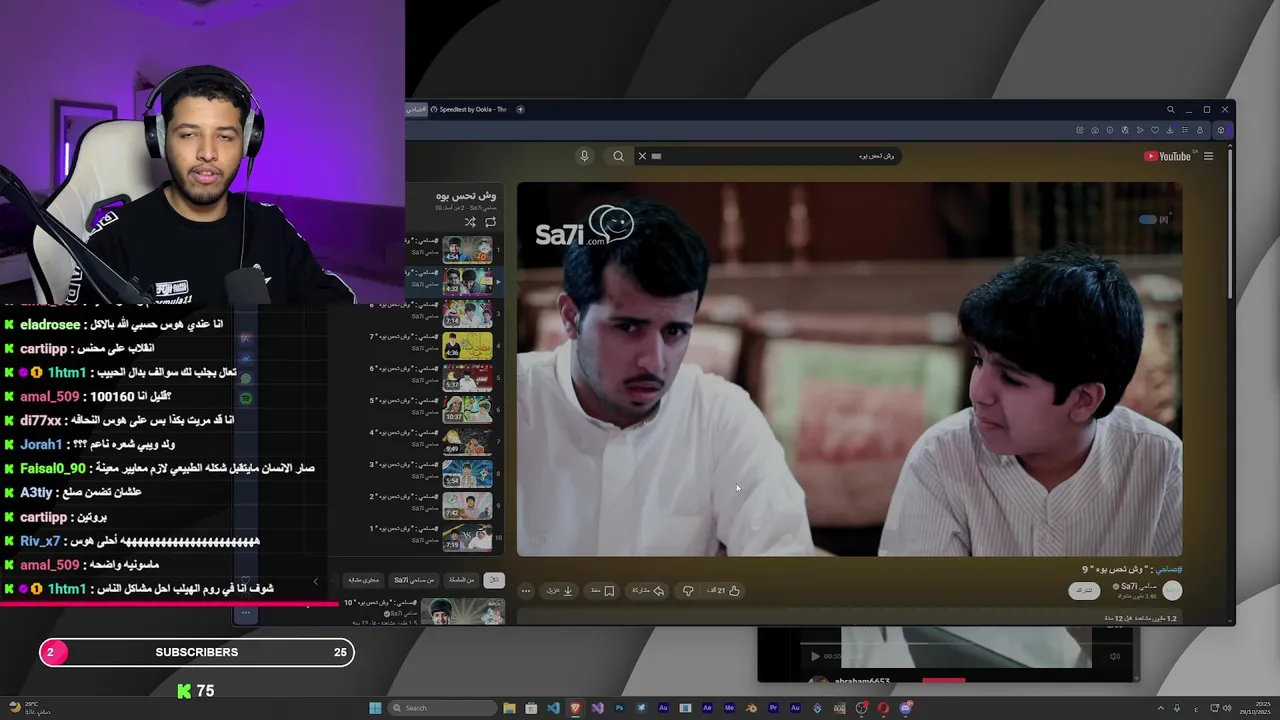Select the 'من السلسلة' filter chip
Viewport: 1280px width, 720px height.
[462, 580]
